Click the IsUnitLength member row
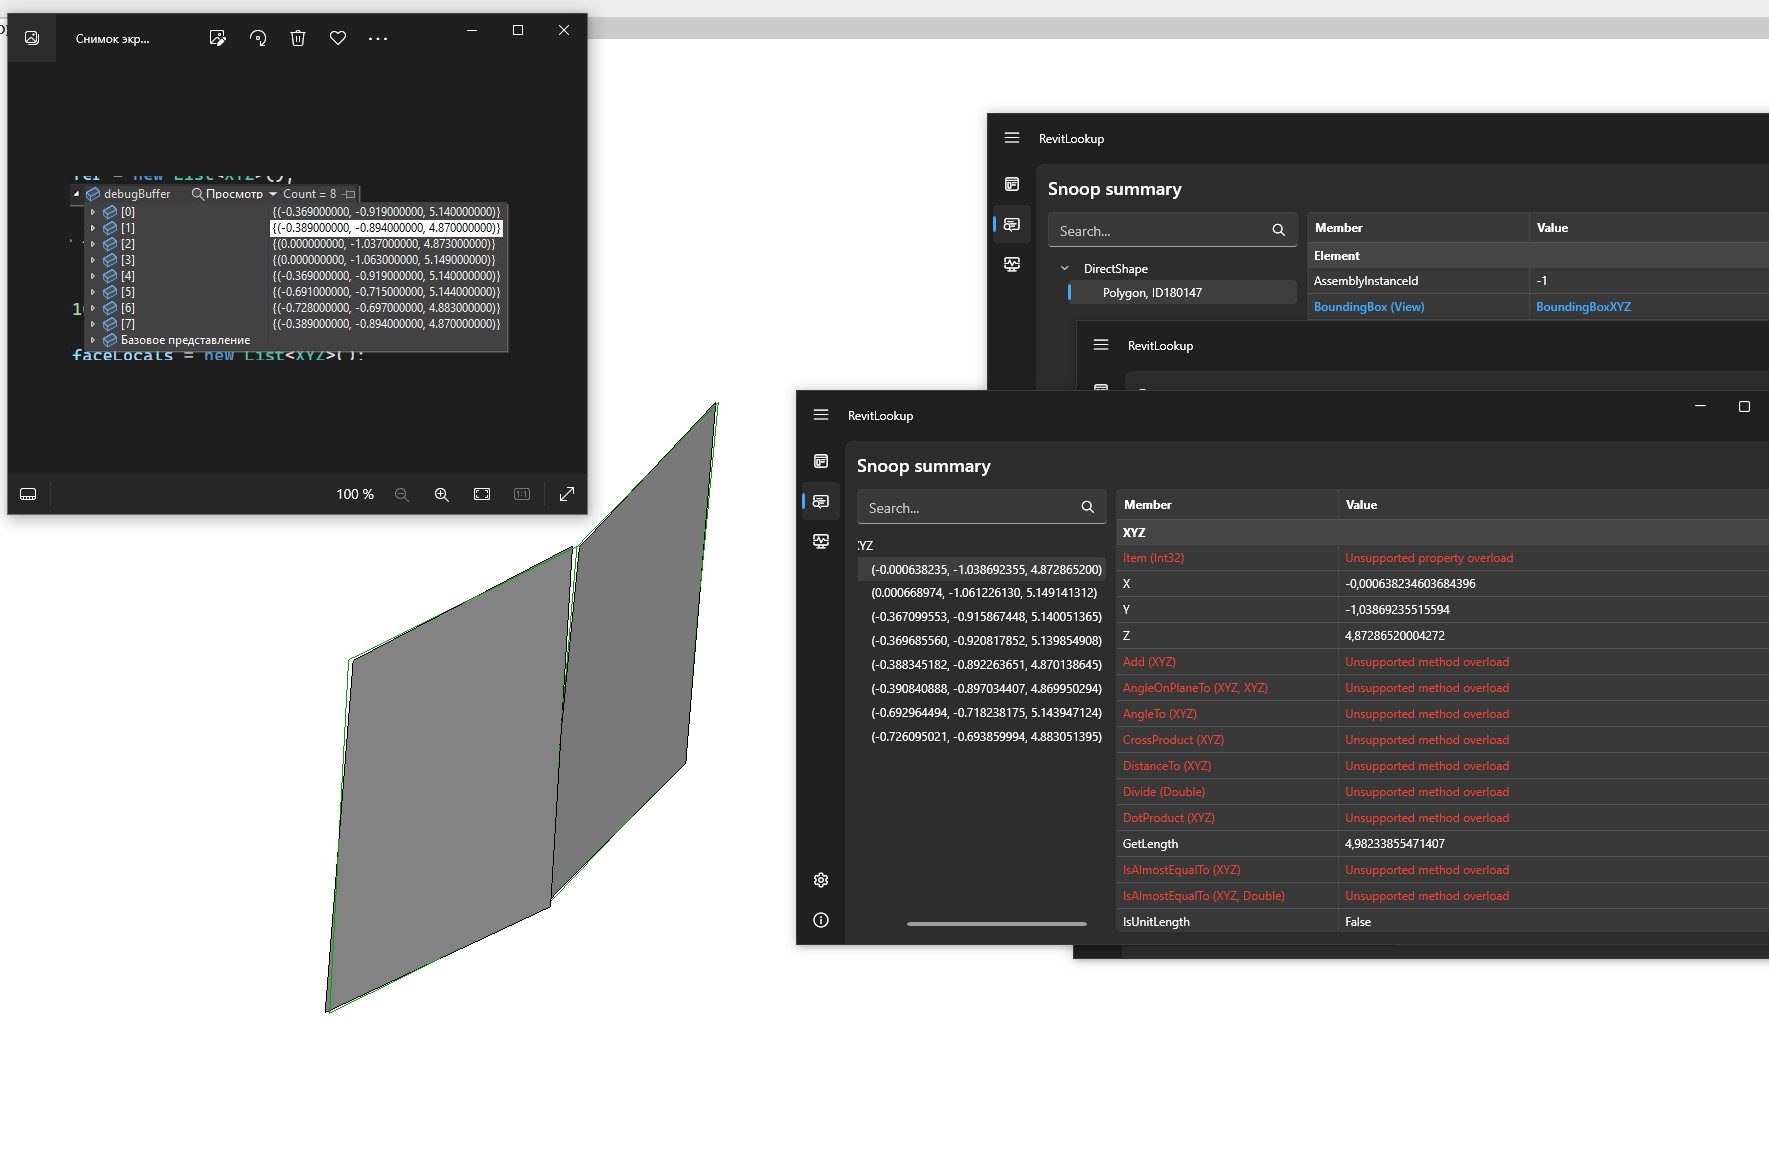The height and width of the screenshot is (1159, 1769). [1442, 922]
